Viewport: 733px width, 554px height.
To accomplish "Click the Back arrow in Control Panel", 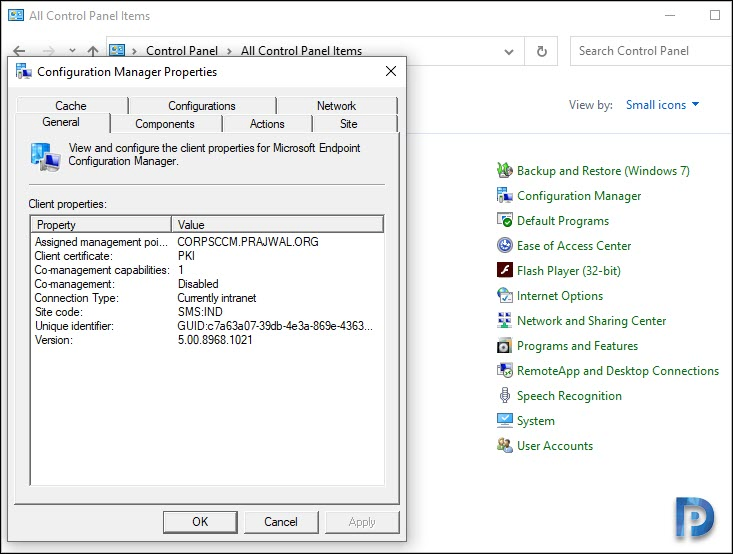I will 19,50.
